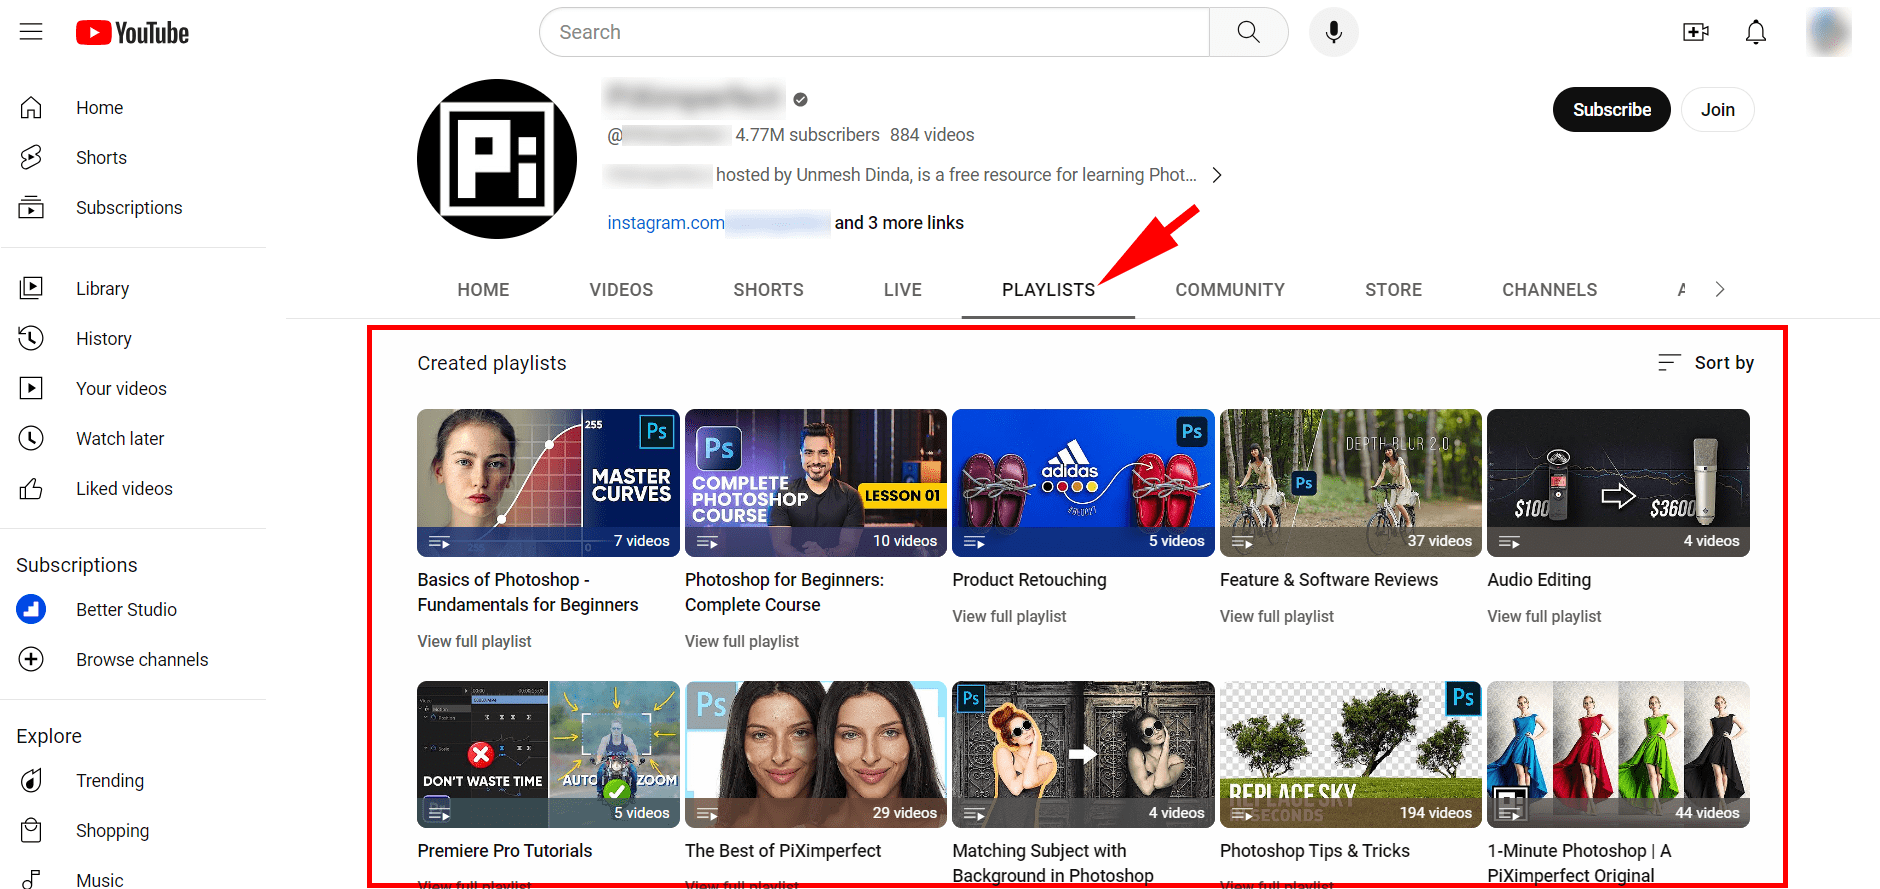This screenshot has width=1880, height=889.
Task: Focus the Search input field
Action: (x=874, y=32)
